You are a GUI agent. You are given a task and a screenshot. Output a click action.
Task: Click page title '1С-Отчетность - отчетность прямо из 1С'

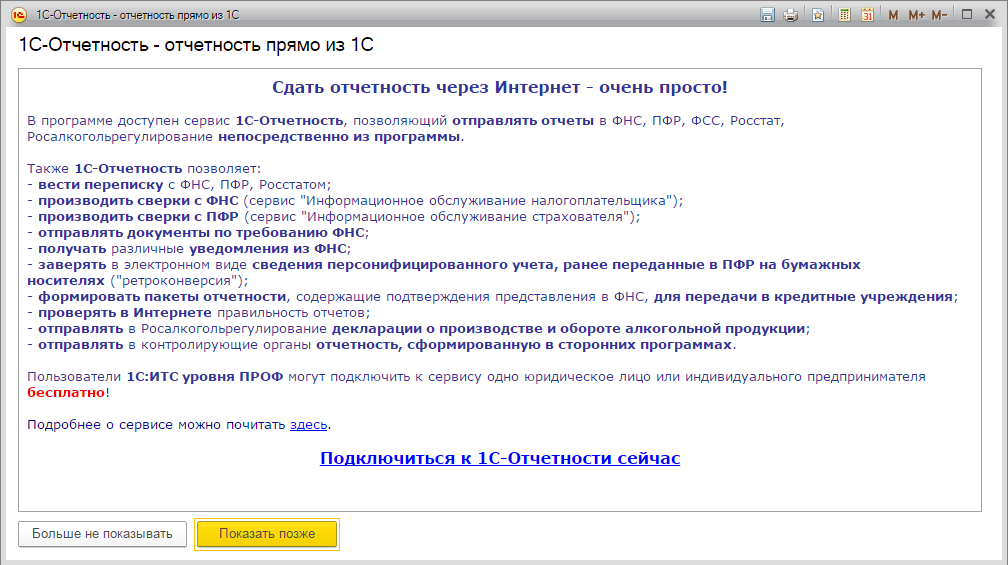point(196,45)
